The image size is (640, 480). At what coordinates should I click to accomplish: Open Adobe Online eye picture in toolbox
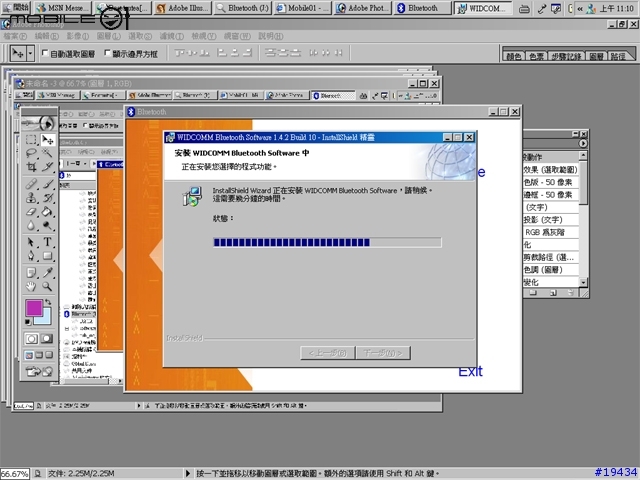(40, 123)
